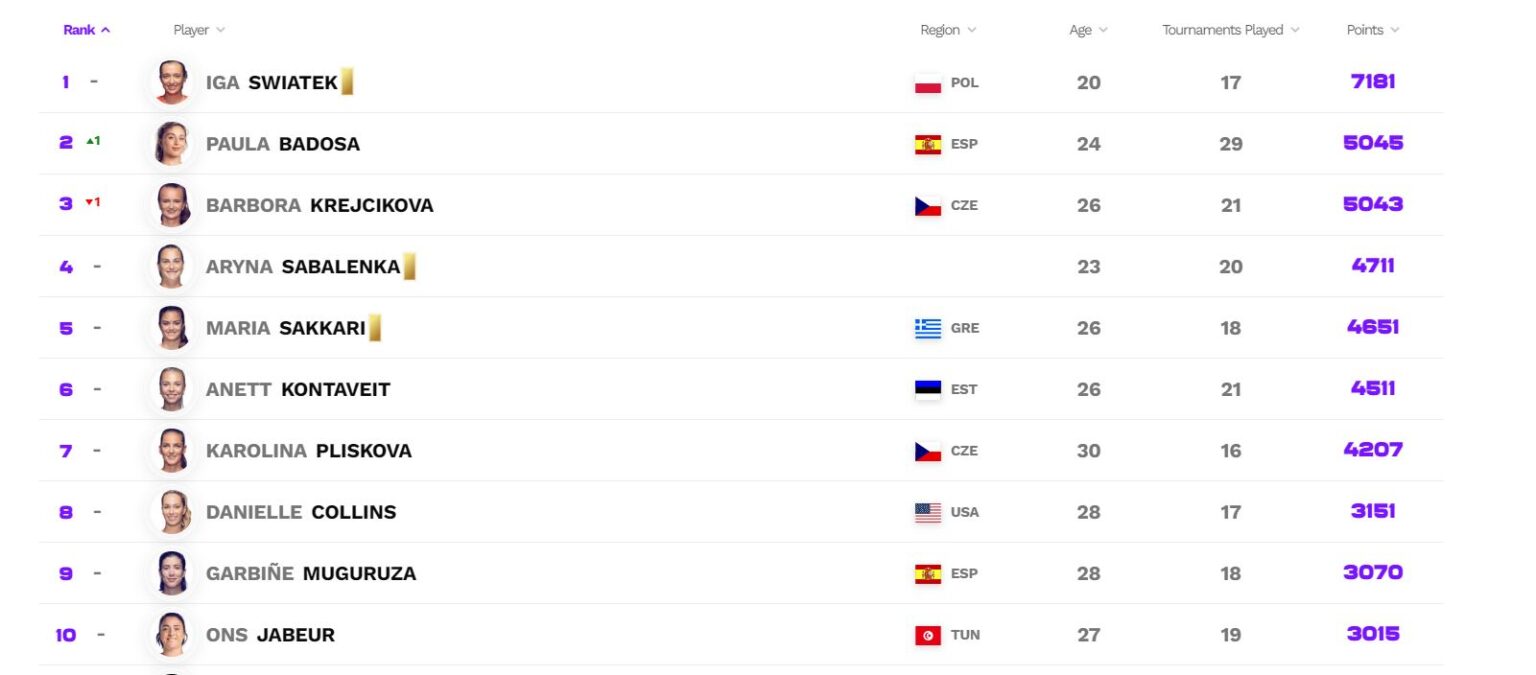Open the Player column sort dropdown
This screenshot has width=1536, height=675.
click(x=199, y=30)
